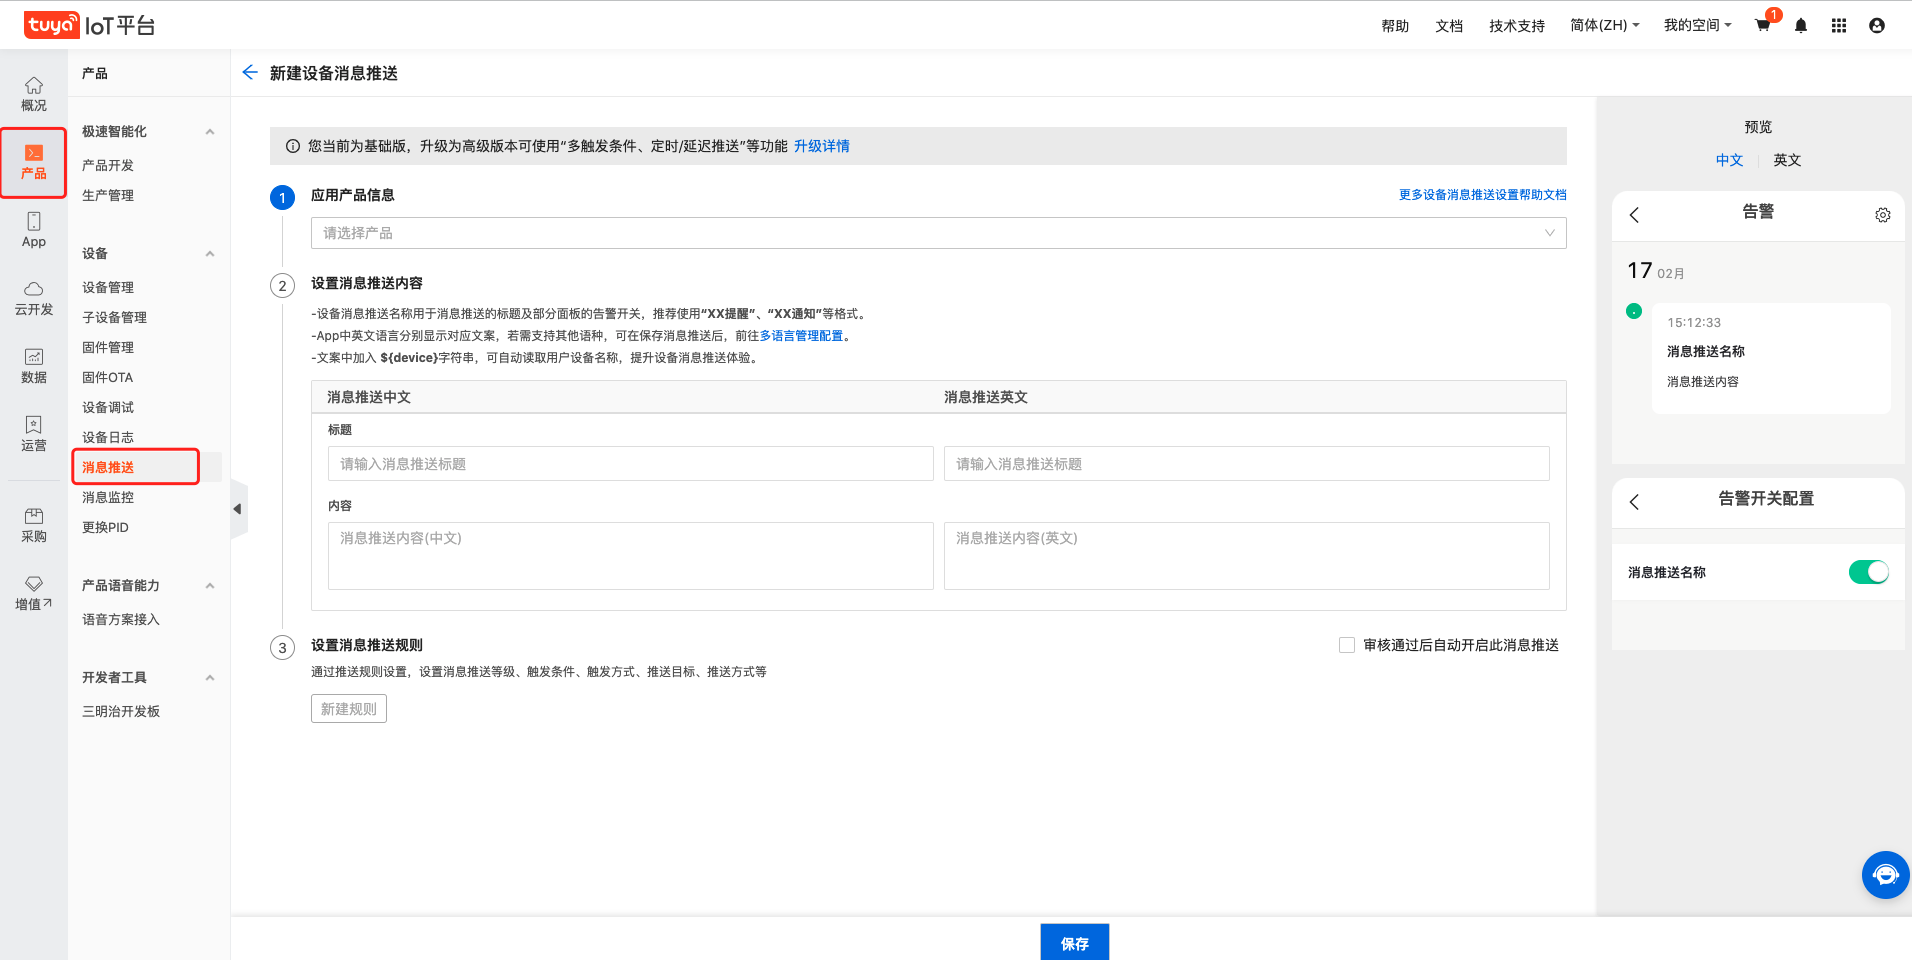Open the App section in sidebar
Screen dimensions: 1912x960
(x=34, y=230)
